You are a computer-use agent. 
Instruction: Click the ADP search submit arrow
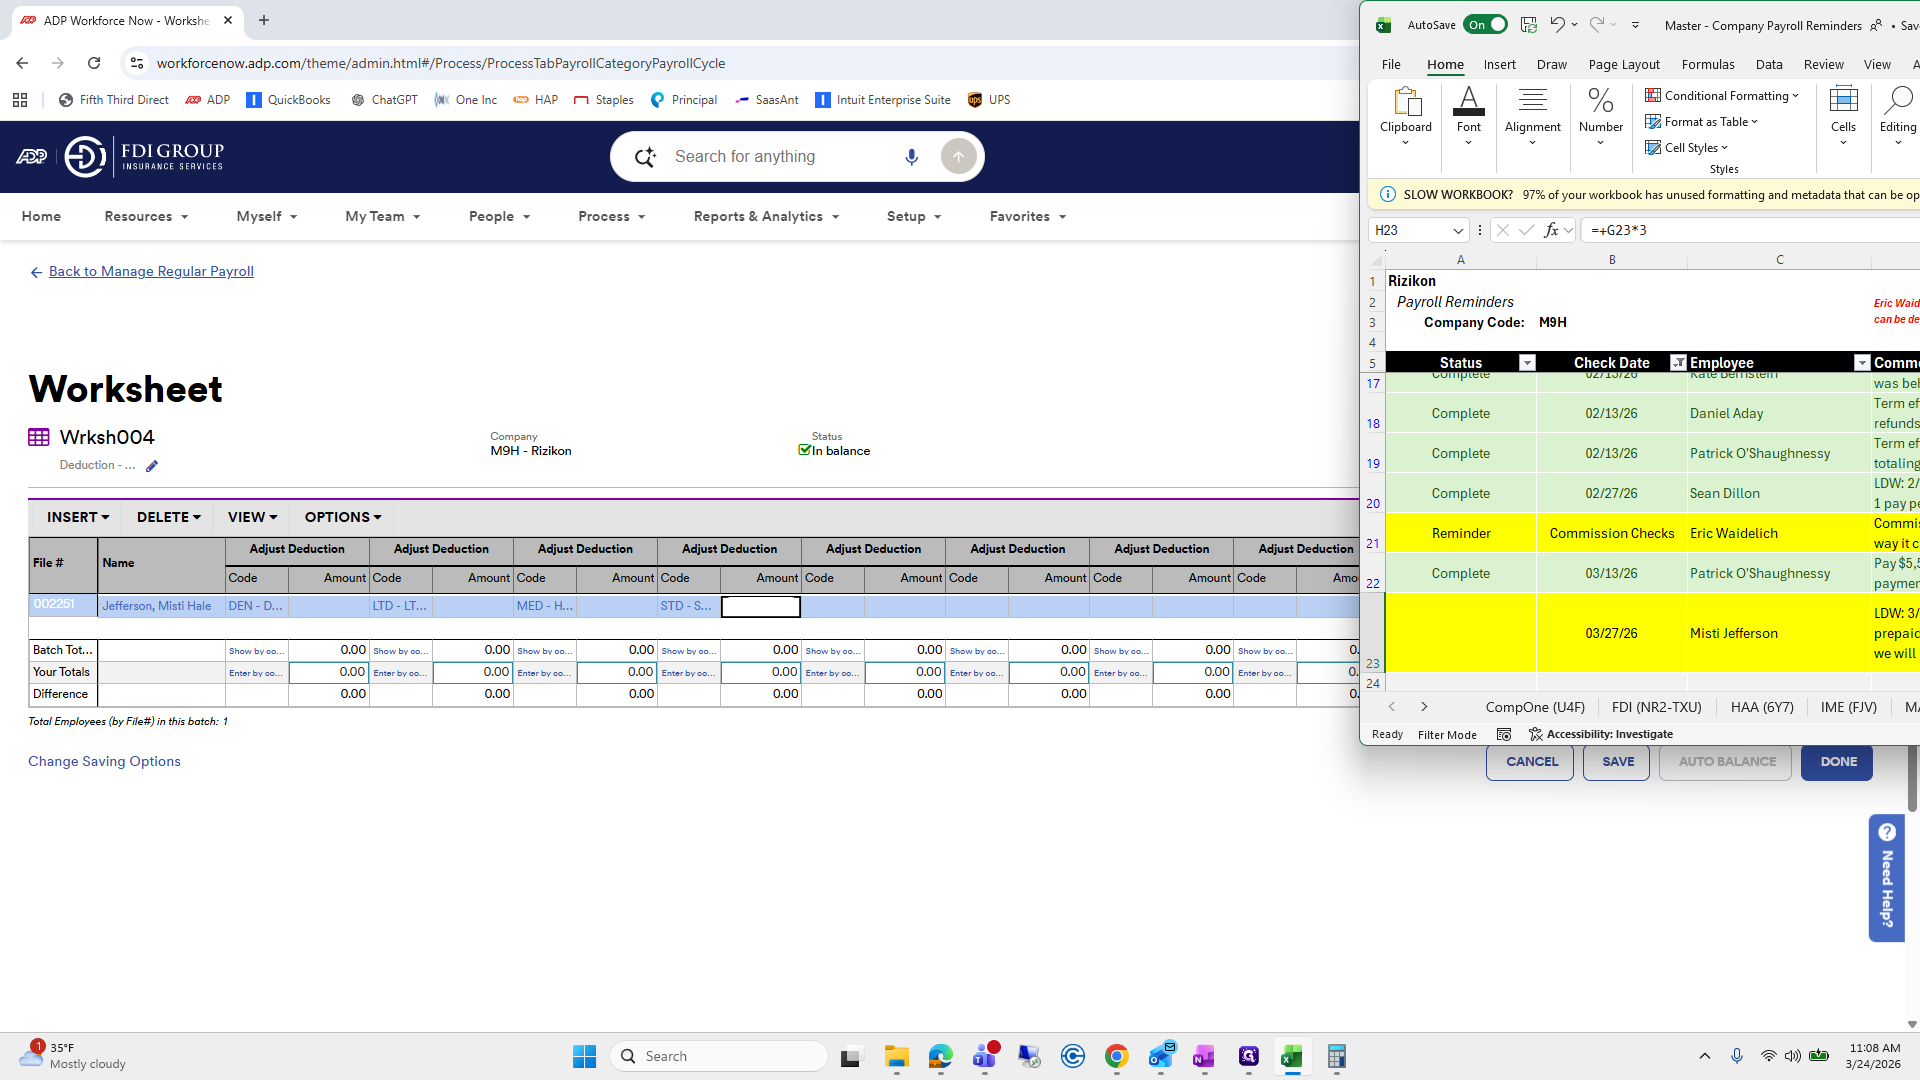coord(958,157)
